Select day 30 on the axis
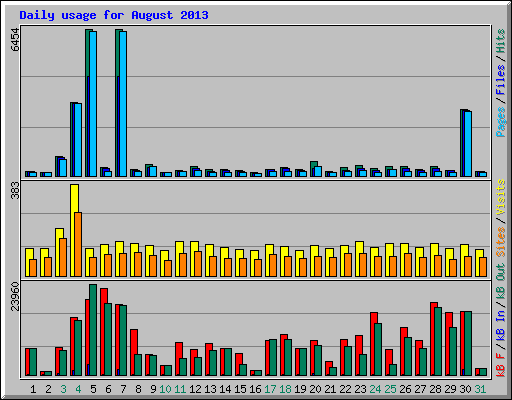 tap(465, 389)
